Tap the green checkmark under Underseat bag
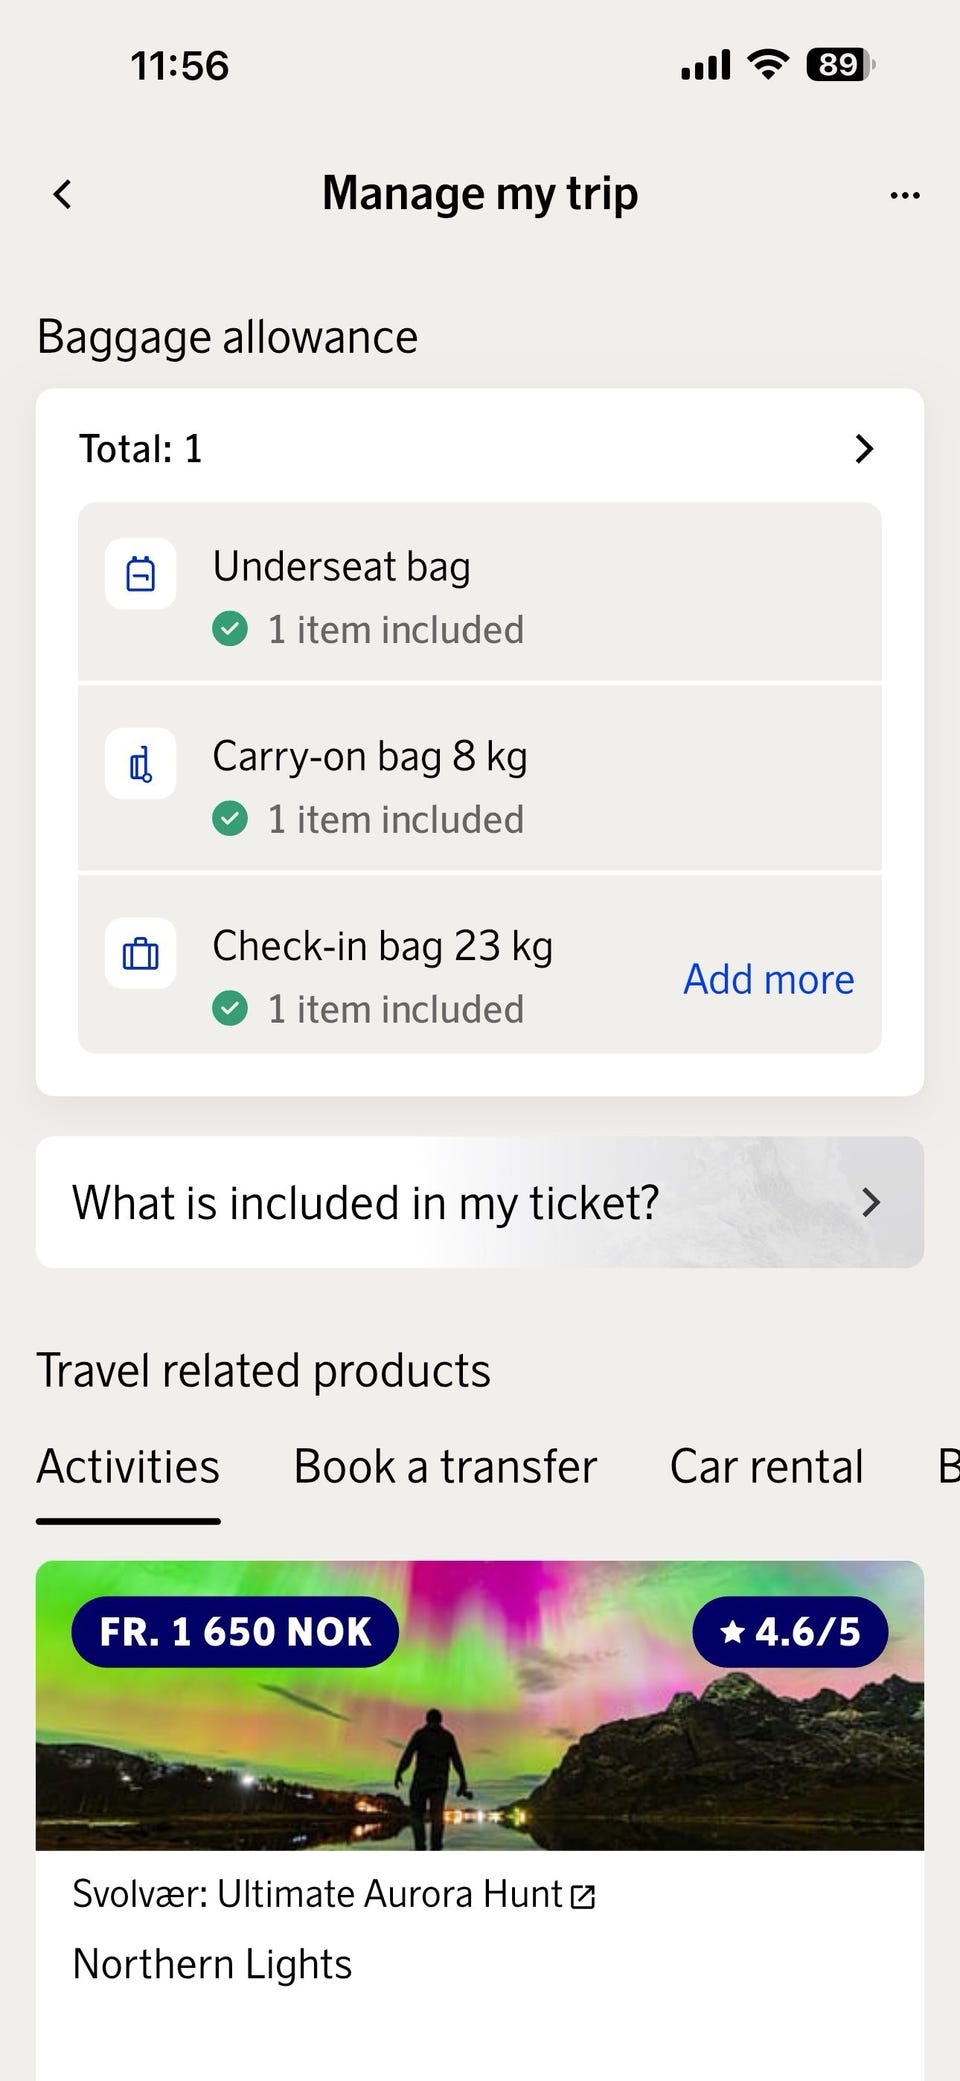This screenshot has height=2081, width=960. click(230, 630)
